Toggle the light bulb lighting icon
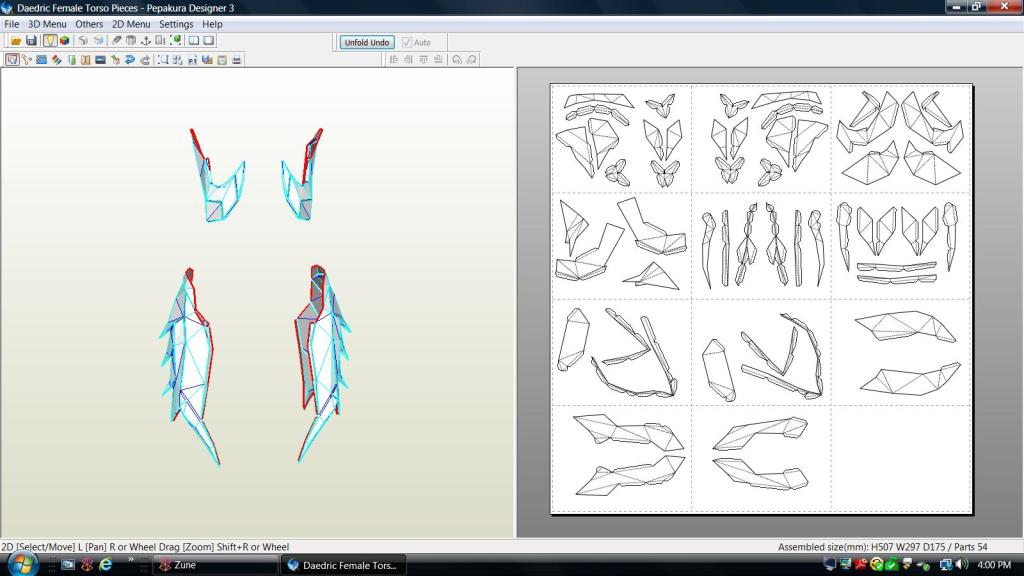This screenshot has width=1024, height=576. (x=50, y=40)
